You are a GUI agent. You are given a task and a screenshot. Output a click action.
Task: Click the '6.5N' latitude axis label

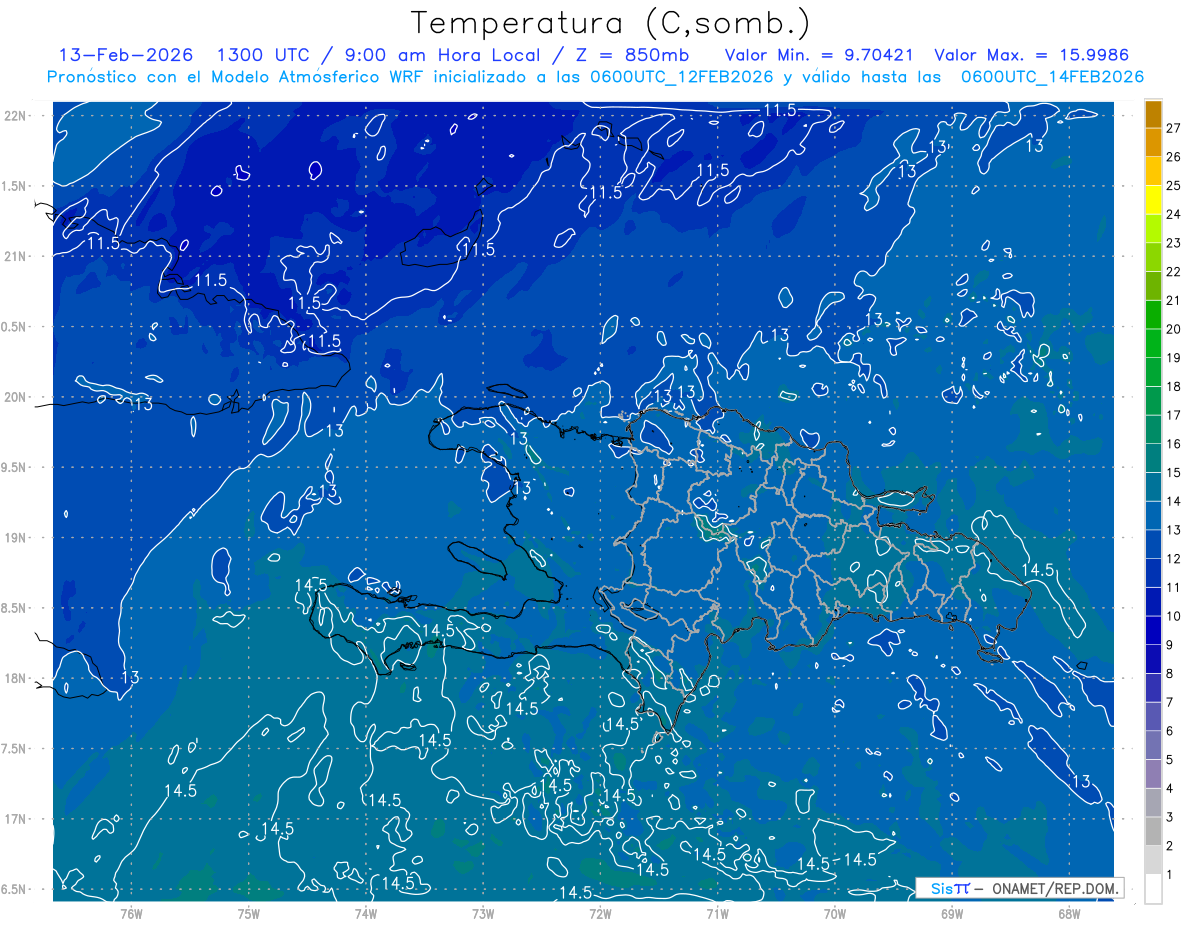(x=14, y=889)
